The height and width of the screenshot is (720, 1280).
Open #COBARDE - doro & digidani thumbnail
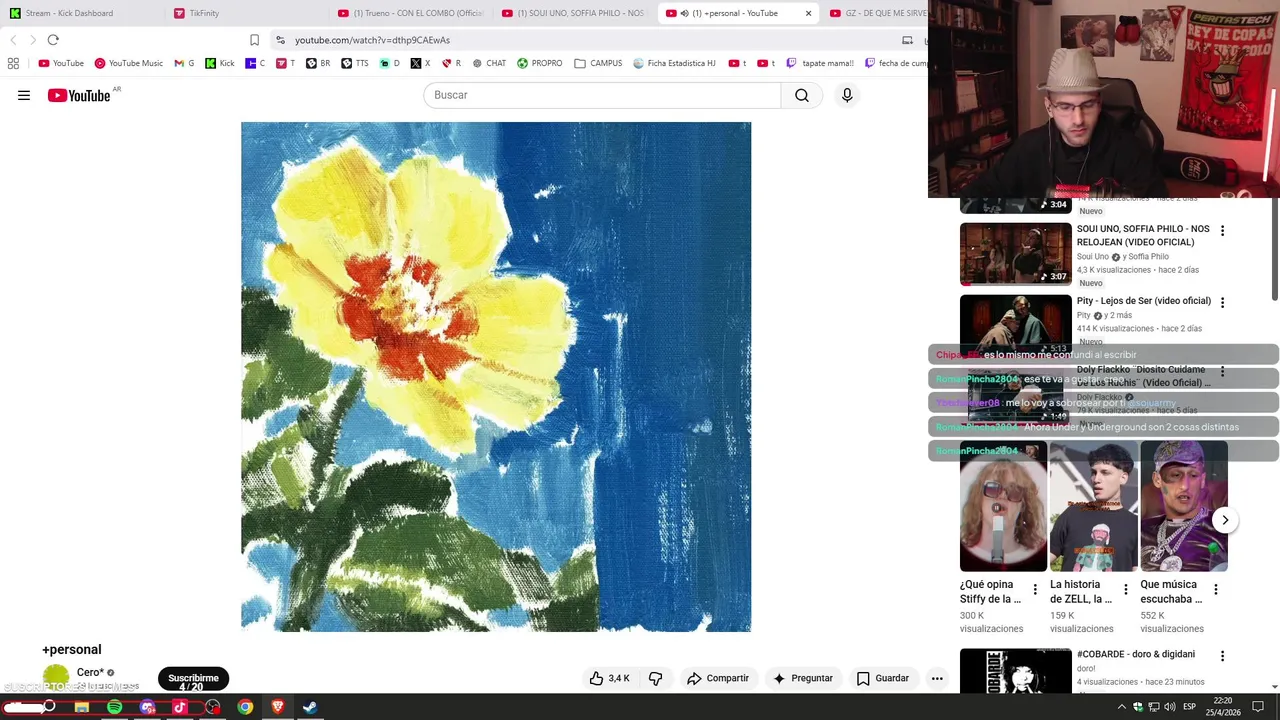[1015, 671]
